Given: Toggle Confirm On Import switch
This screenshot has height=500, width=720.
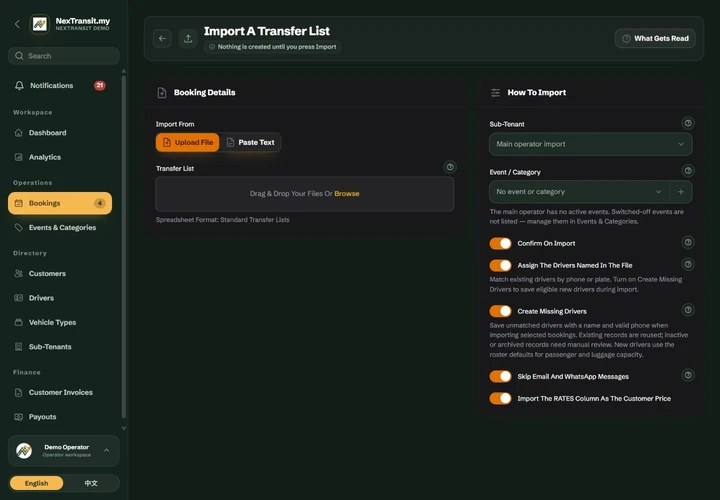Looking at the screenshot, I should (501, 243).
